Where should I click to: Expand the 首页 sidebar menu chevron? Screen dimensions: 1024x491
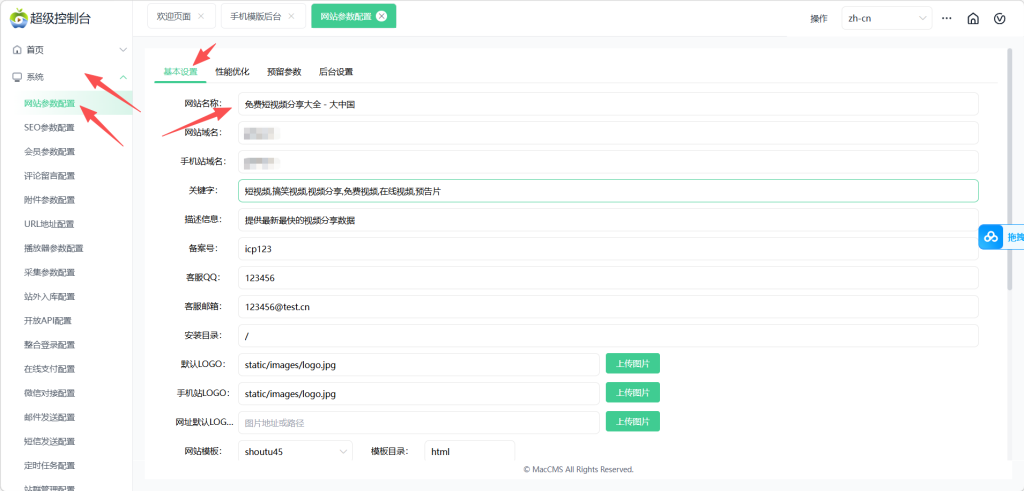[x=123, y=50]
